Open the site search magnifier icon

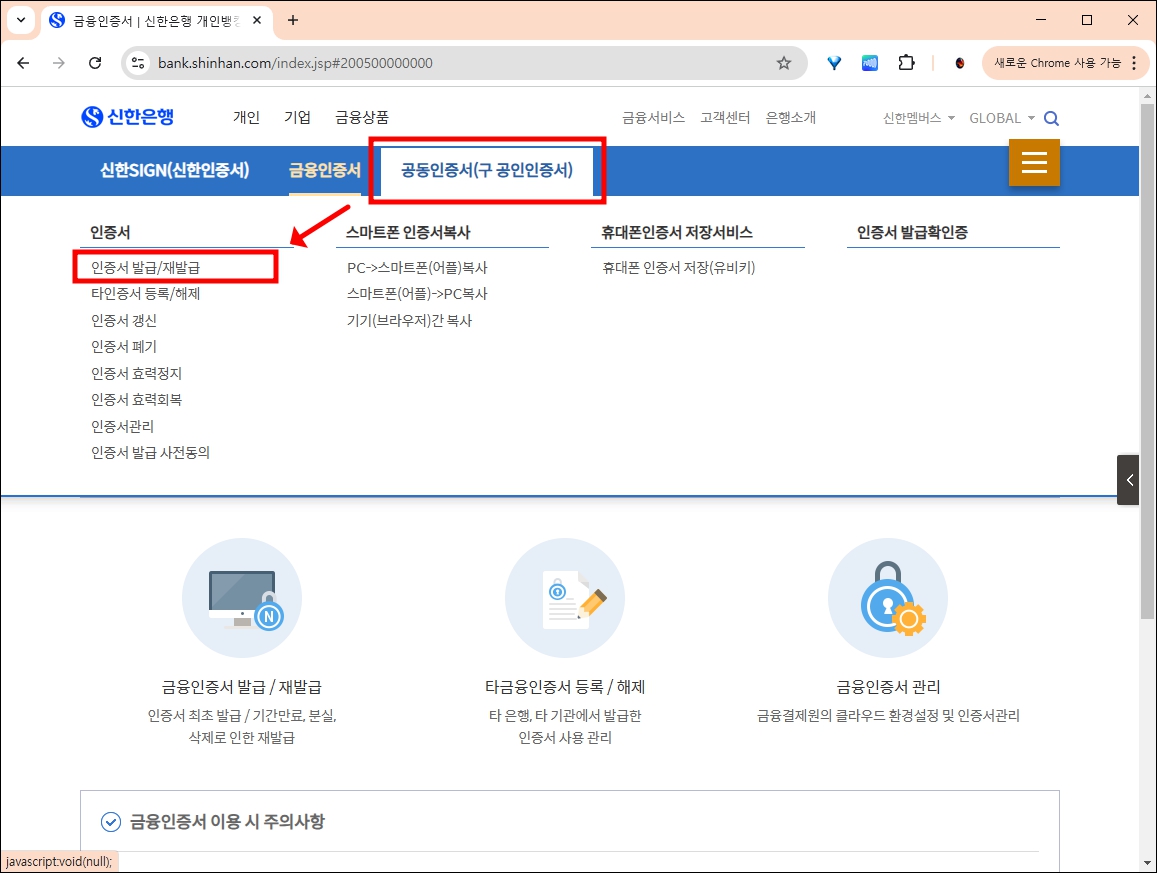click(1051, 117)
